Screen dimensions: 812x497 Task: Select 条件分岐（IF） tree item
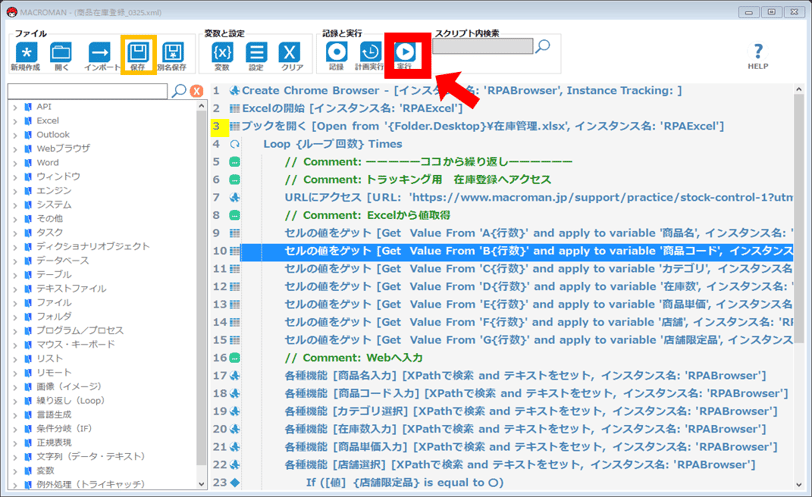point(64,428)
